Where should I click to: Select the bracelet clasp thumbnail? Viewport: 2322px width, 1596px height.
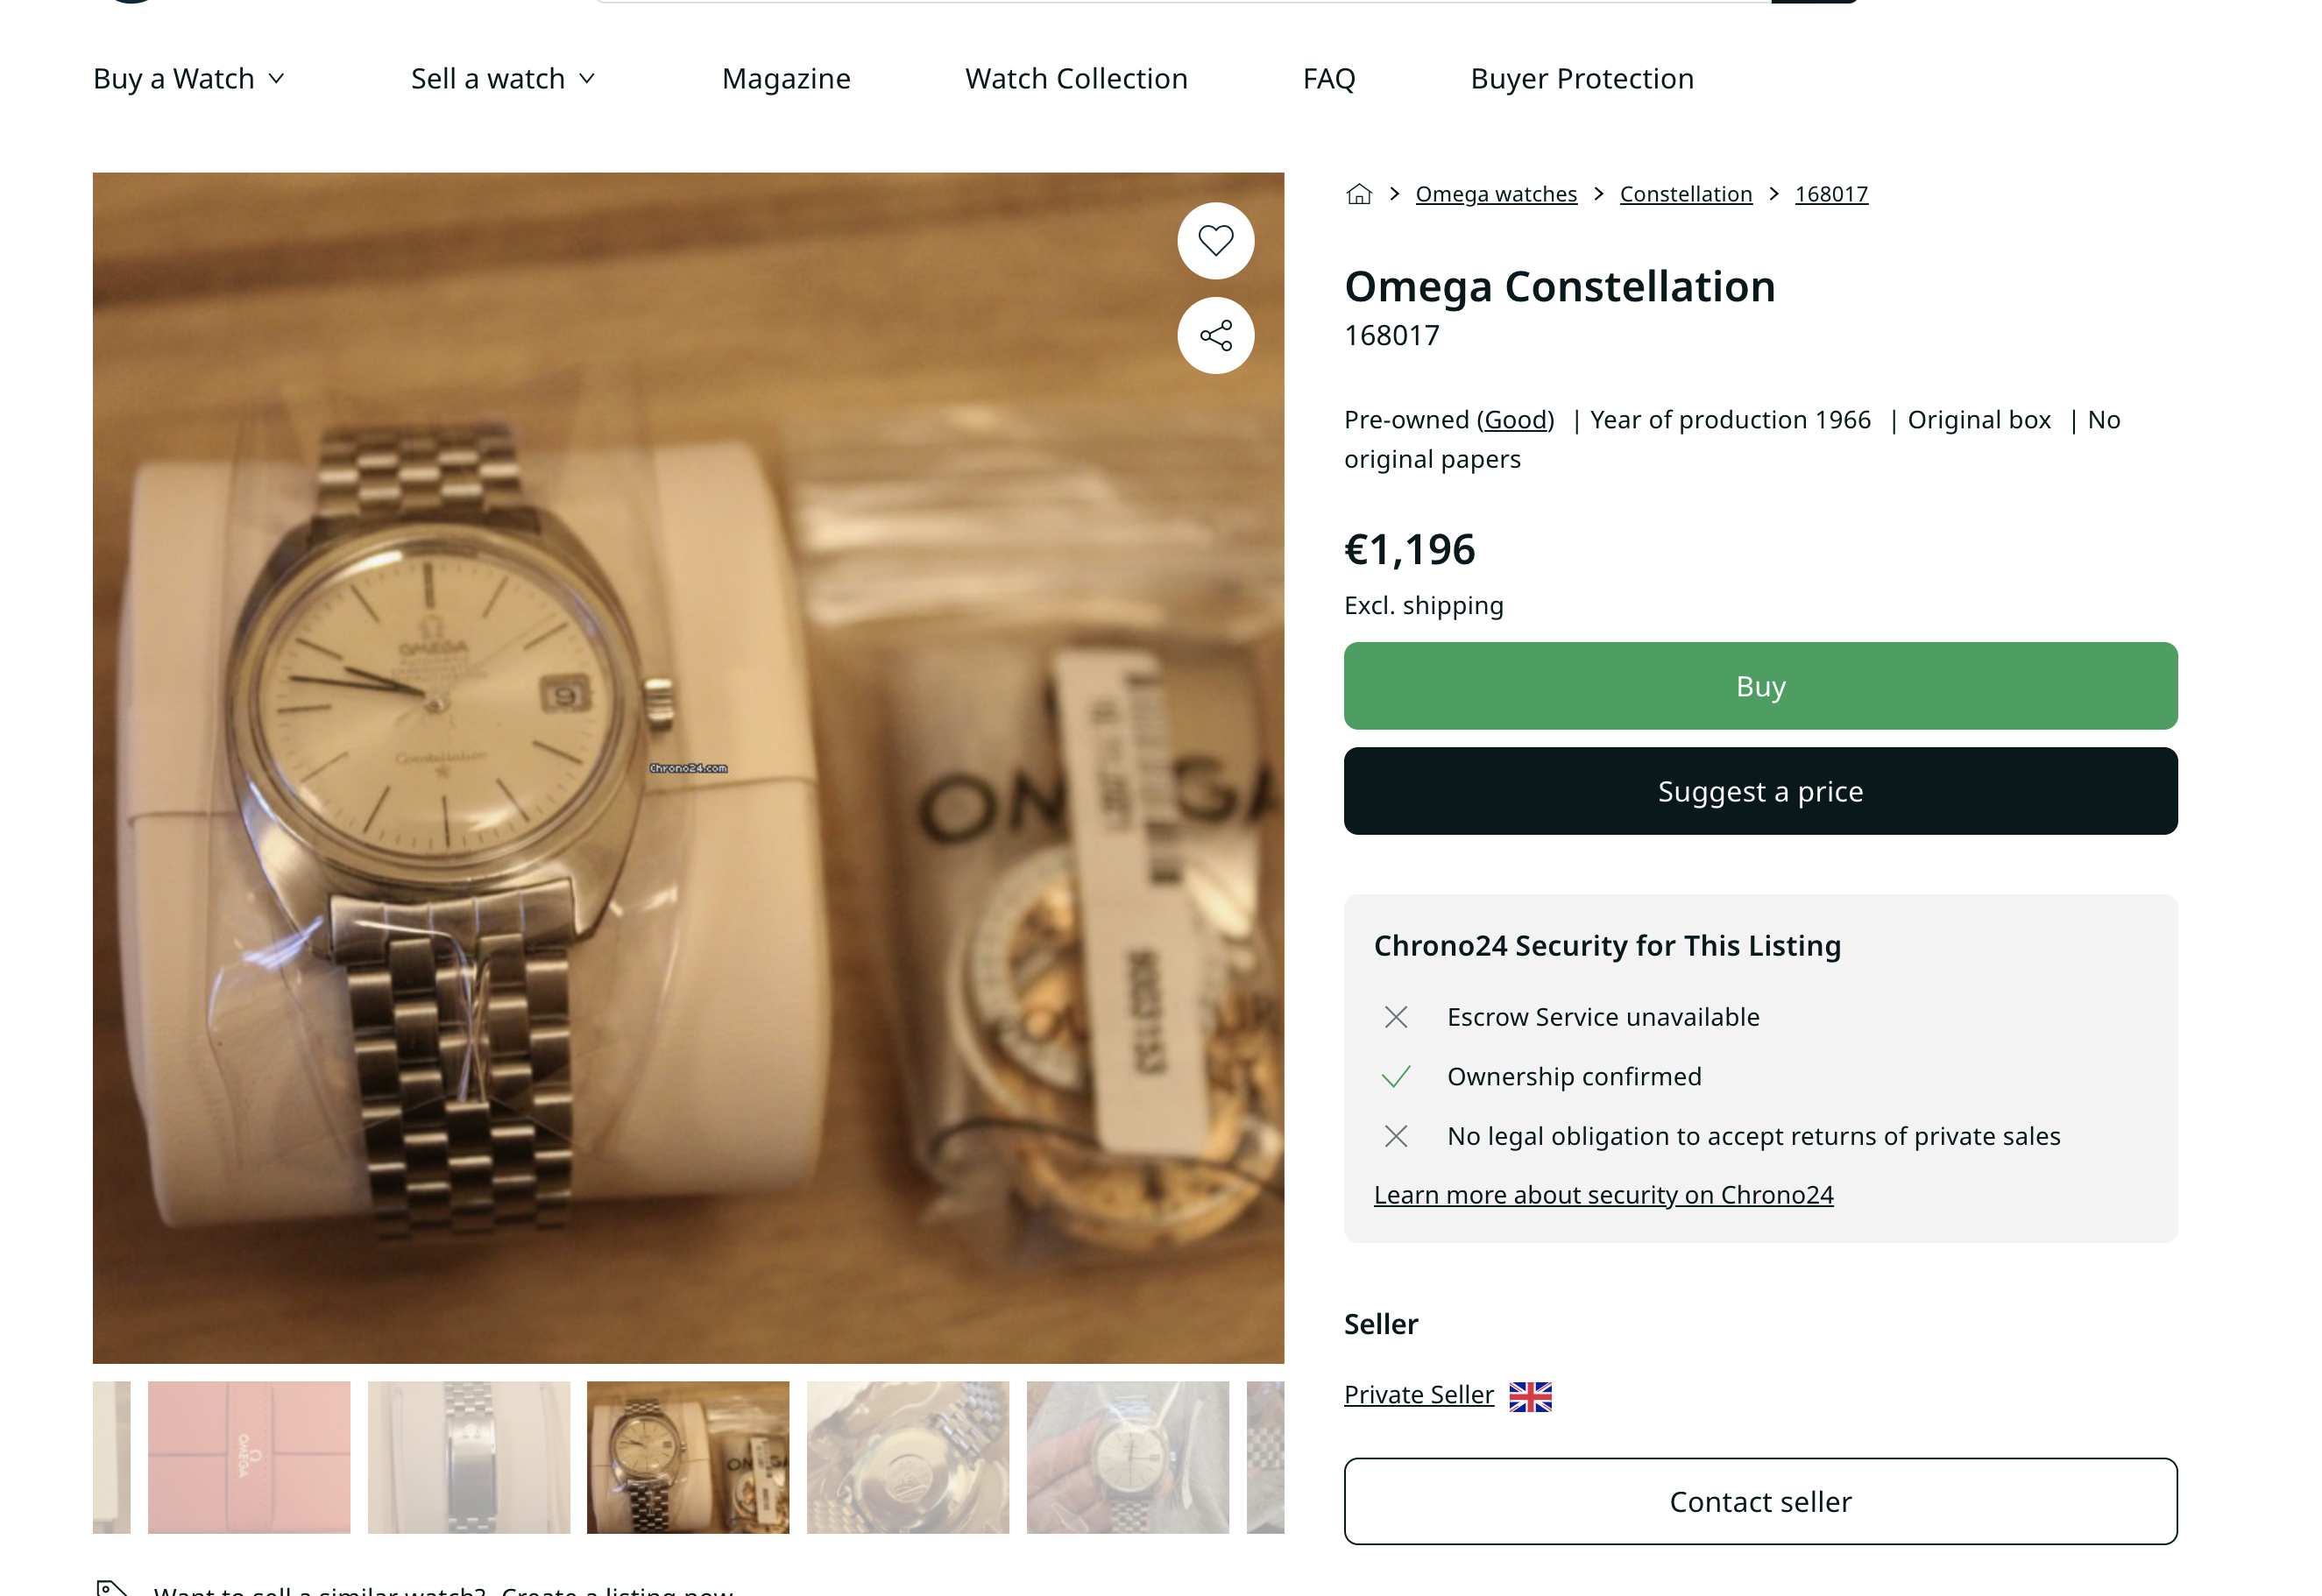[468, 1457]
